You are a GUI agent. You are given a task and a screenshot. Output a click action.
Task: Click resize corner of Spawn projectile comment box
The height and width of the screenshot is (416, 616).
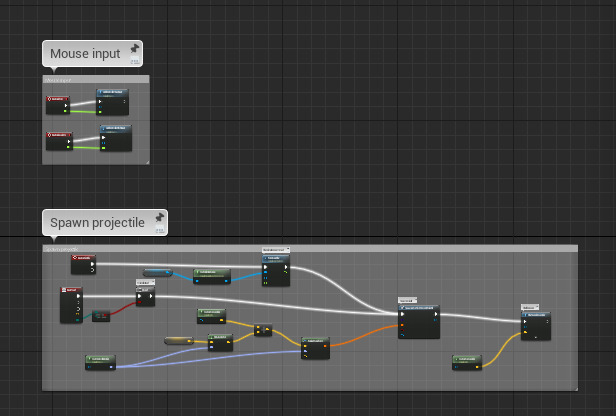(x=575, y=387)
